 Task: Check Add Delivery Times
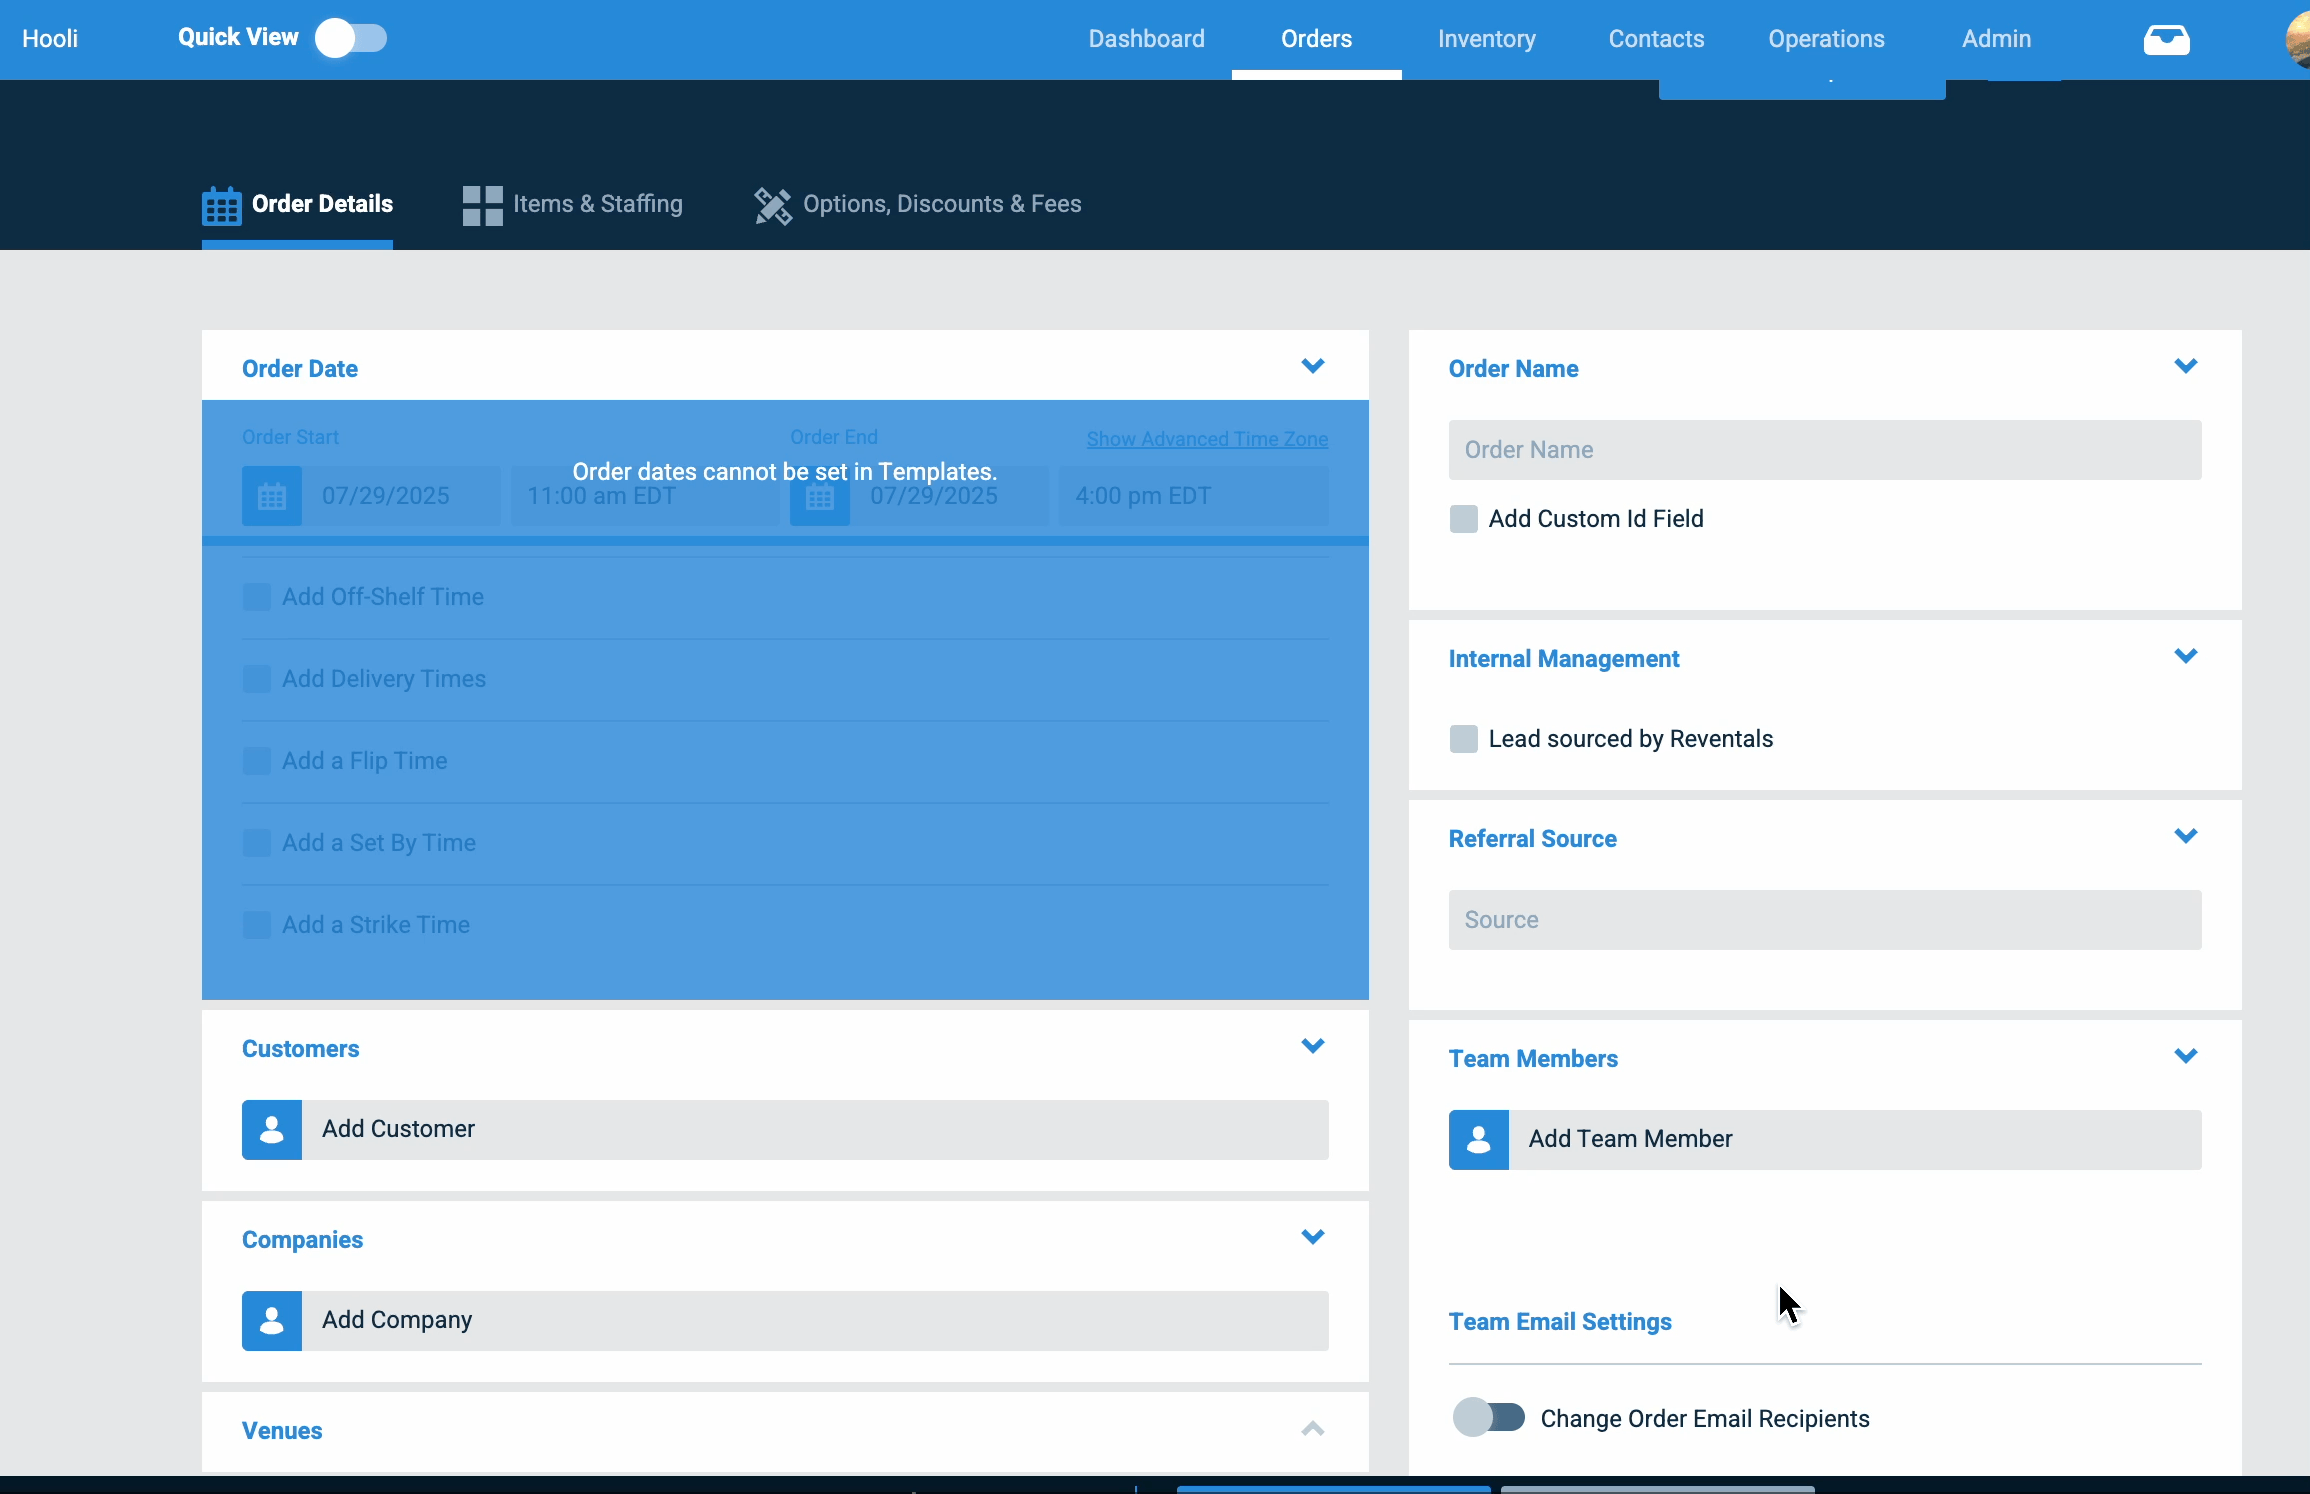click(256, 679)
